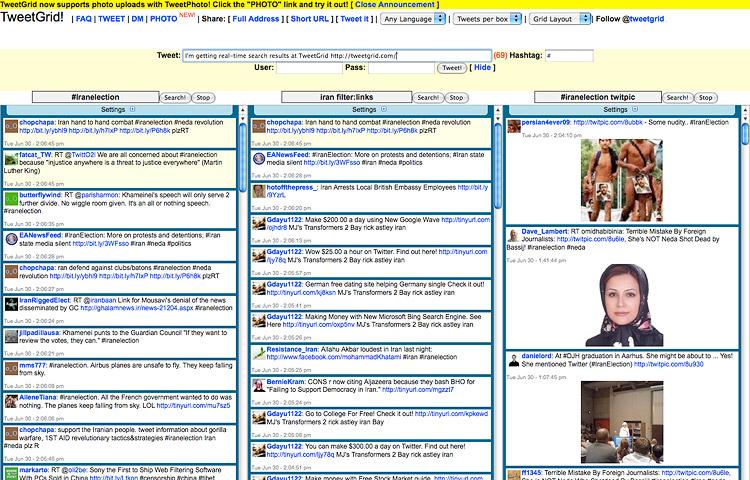Click jillpadillausa avatar icon
Image resolution: width=750 pixels, height=480 pixels.
pyautogui.click(x=11, y=336)
